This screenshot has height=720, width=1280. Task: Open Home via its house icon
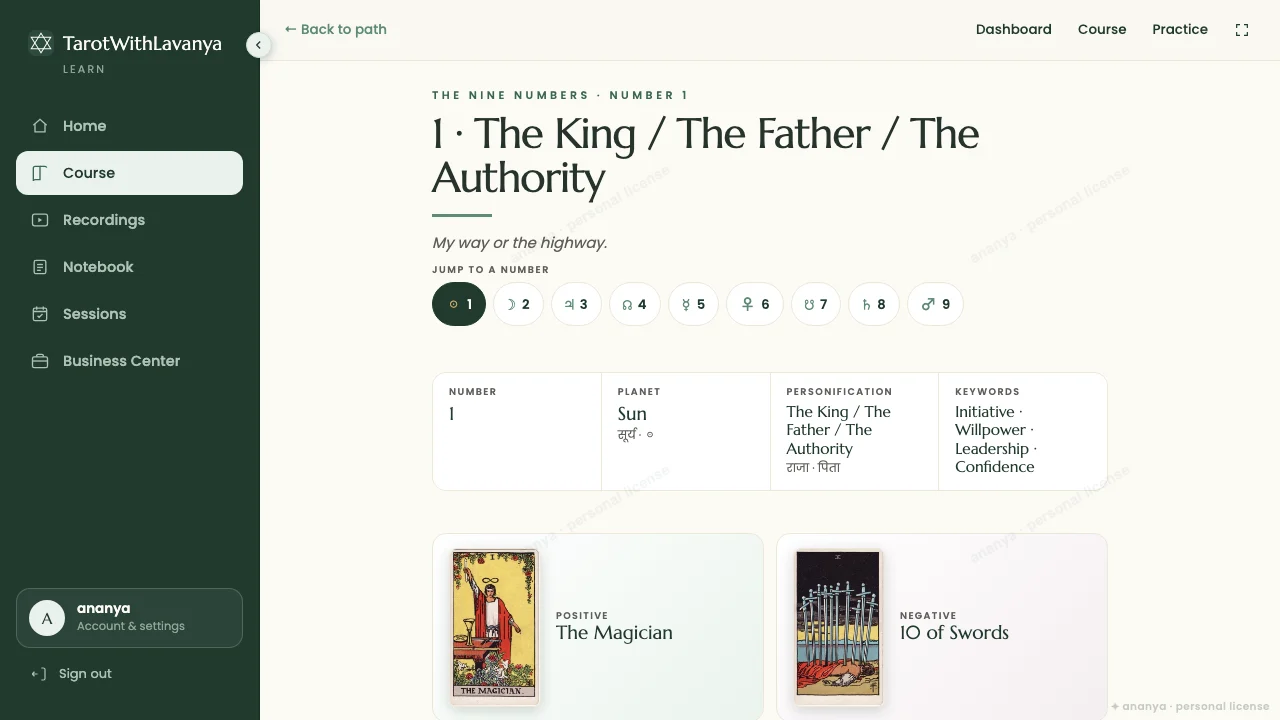40,126
